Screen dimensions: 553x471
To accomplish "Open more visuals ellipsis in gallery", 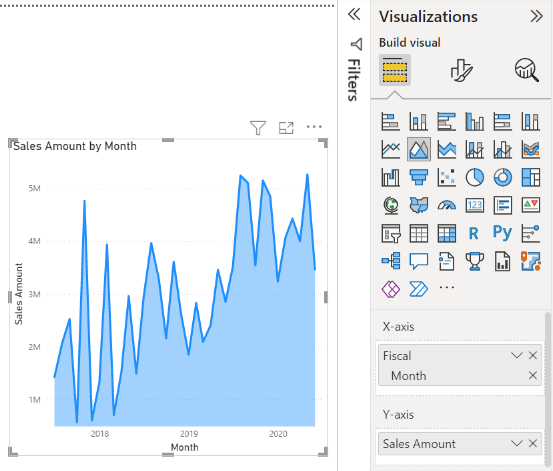I will (x=446, y=288).
